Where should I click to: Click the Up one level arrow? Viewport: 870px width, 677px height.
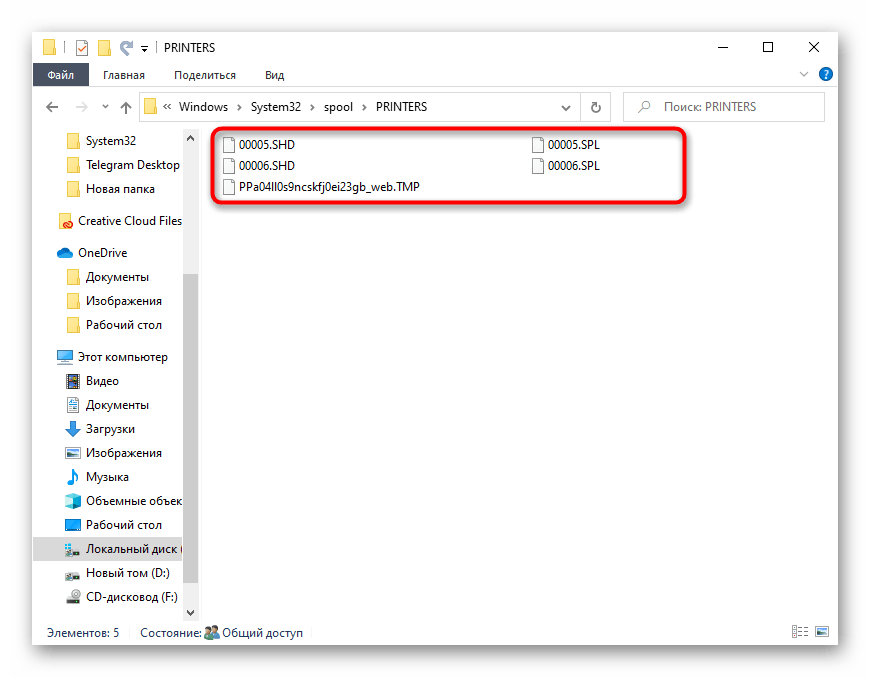(x=126, y=107)
